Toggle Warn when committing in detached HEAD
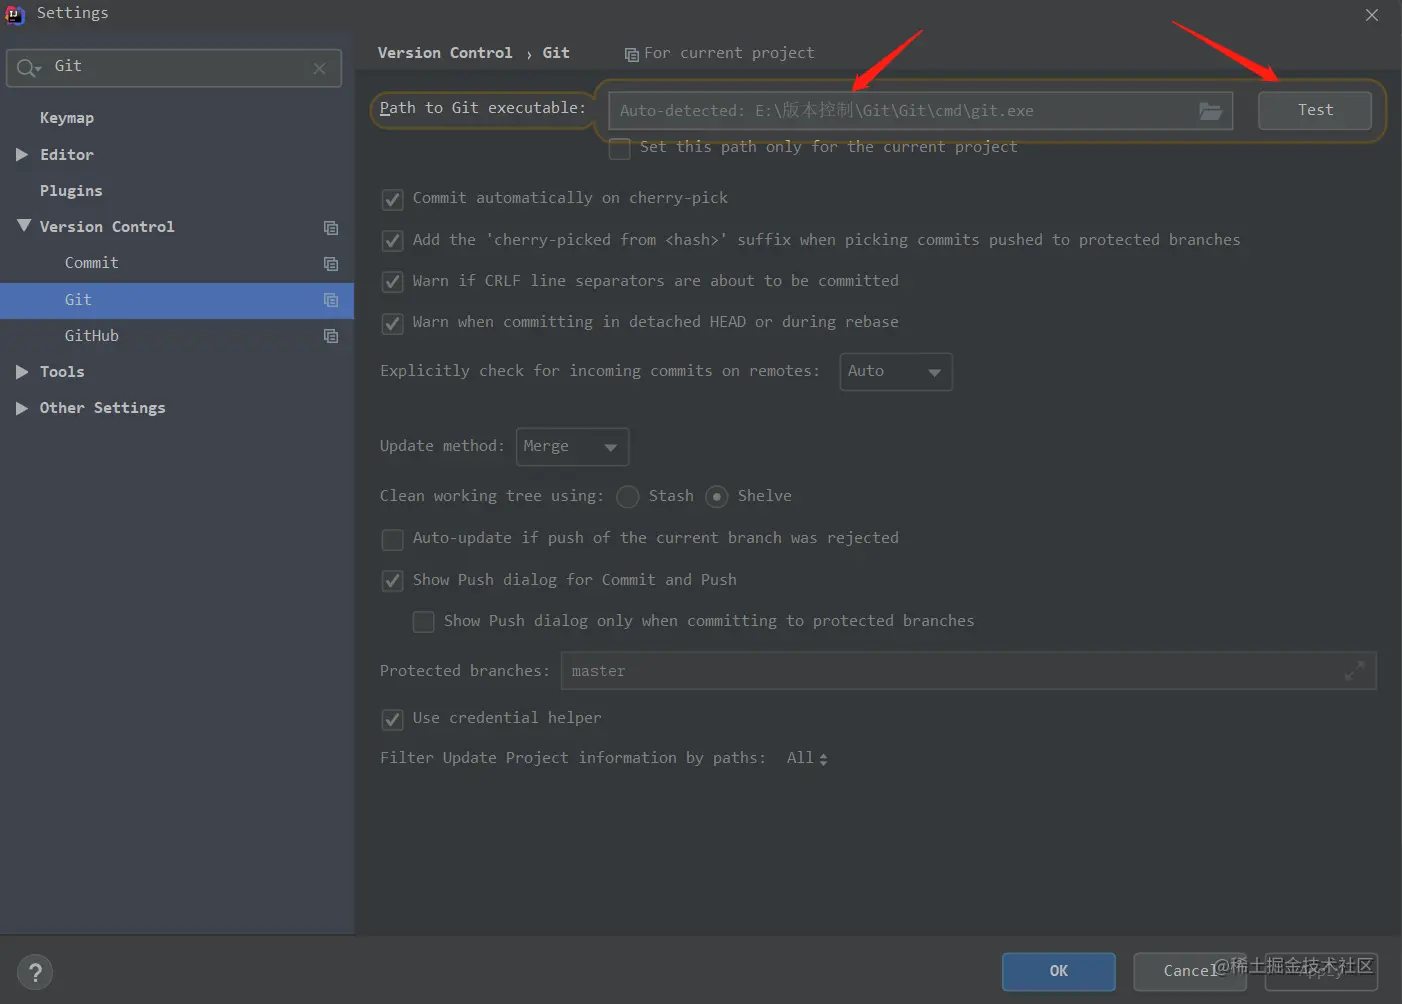 tap(393, 323)
